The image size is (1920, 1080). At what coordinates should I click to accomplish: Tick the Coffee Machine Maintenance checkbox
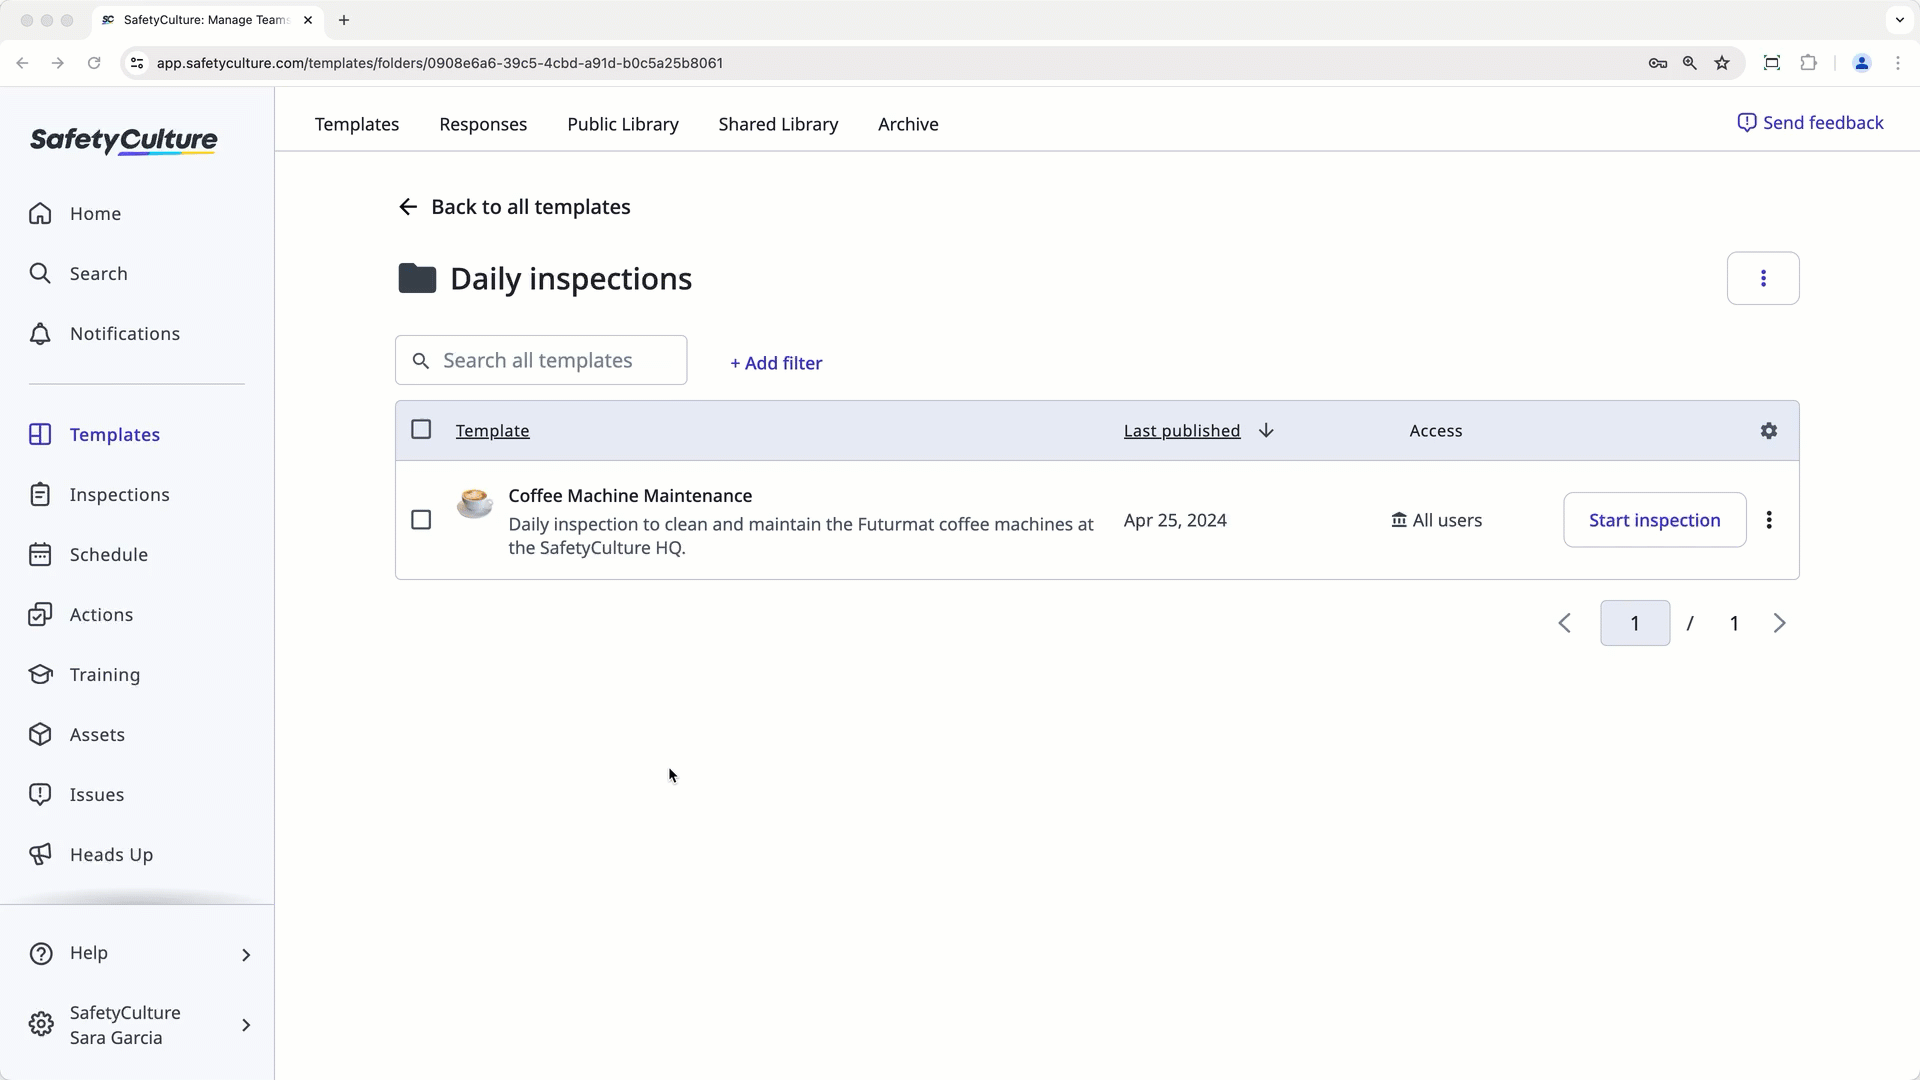tap(421, 520)
